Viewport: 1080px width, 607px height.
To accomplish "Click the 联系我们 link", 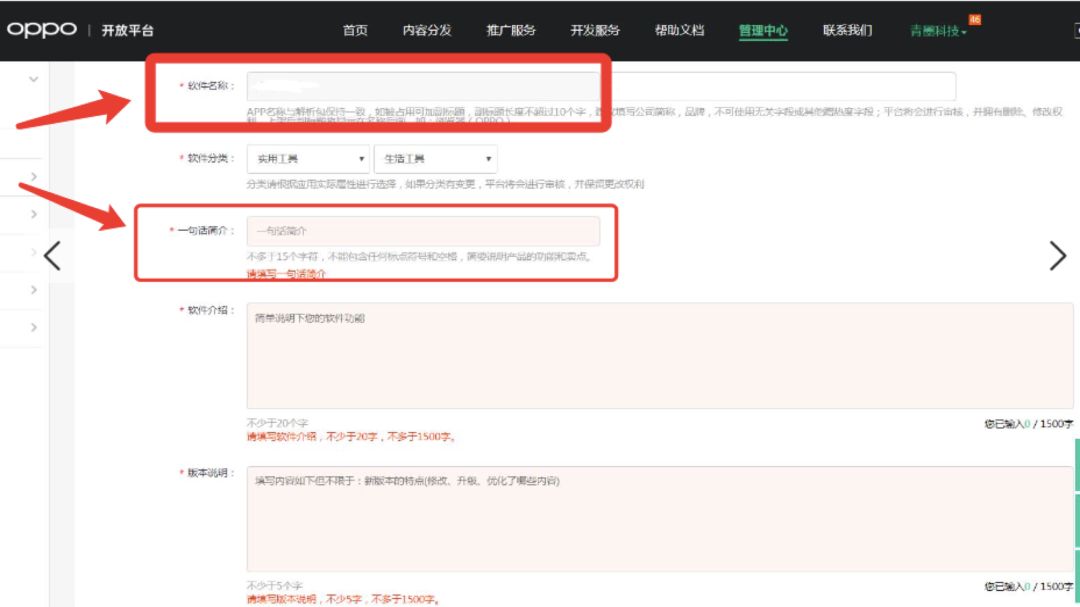I will 847,31.
